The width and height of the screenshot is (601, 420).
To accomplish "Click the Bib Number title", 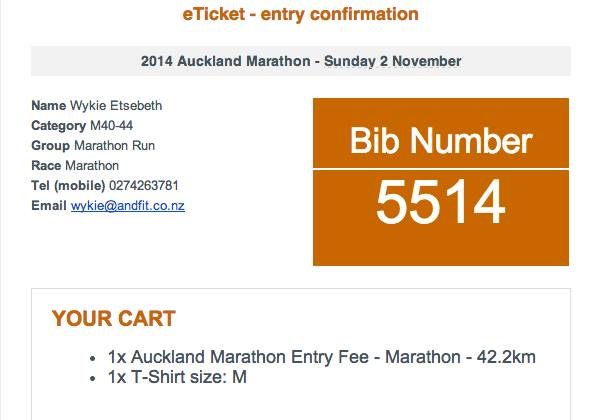I will pos(441,140).
